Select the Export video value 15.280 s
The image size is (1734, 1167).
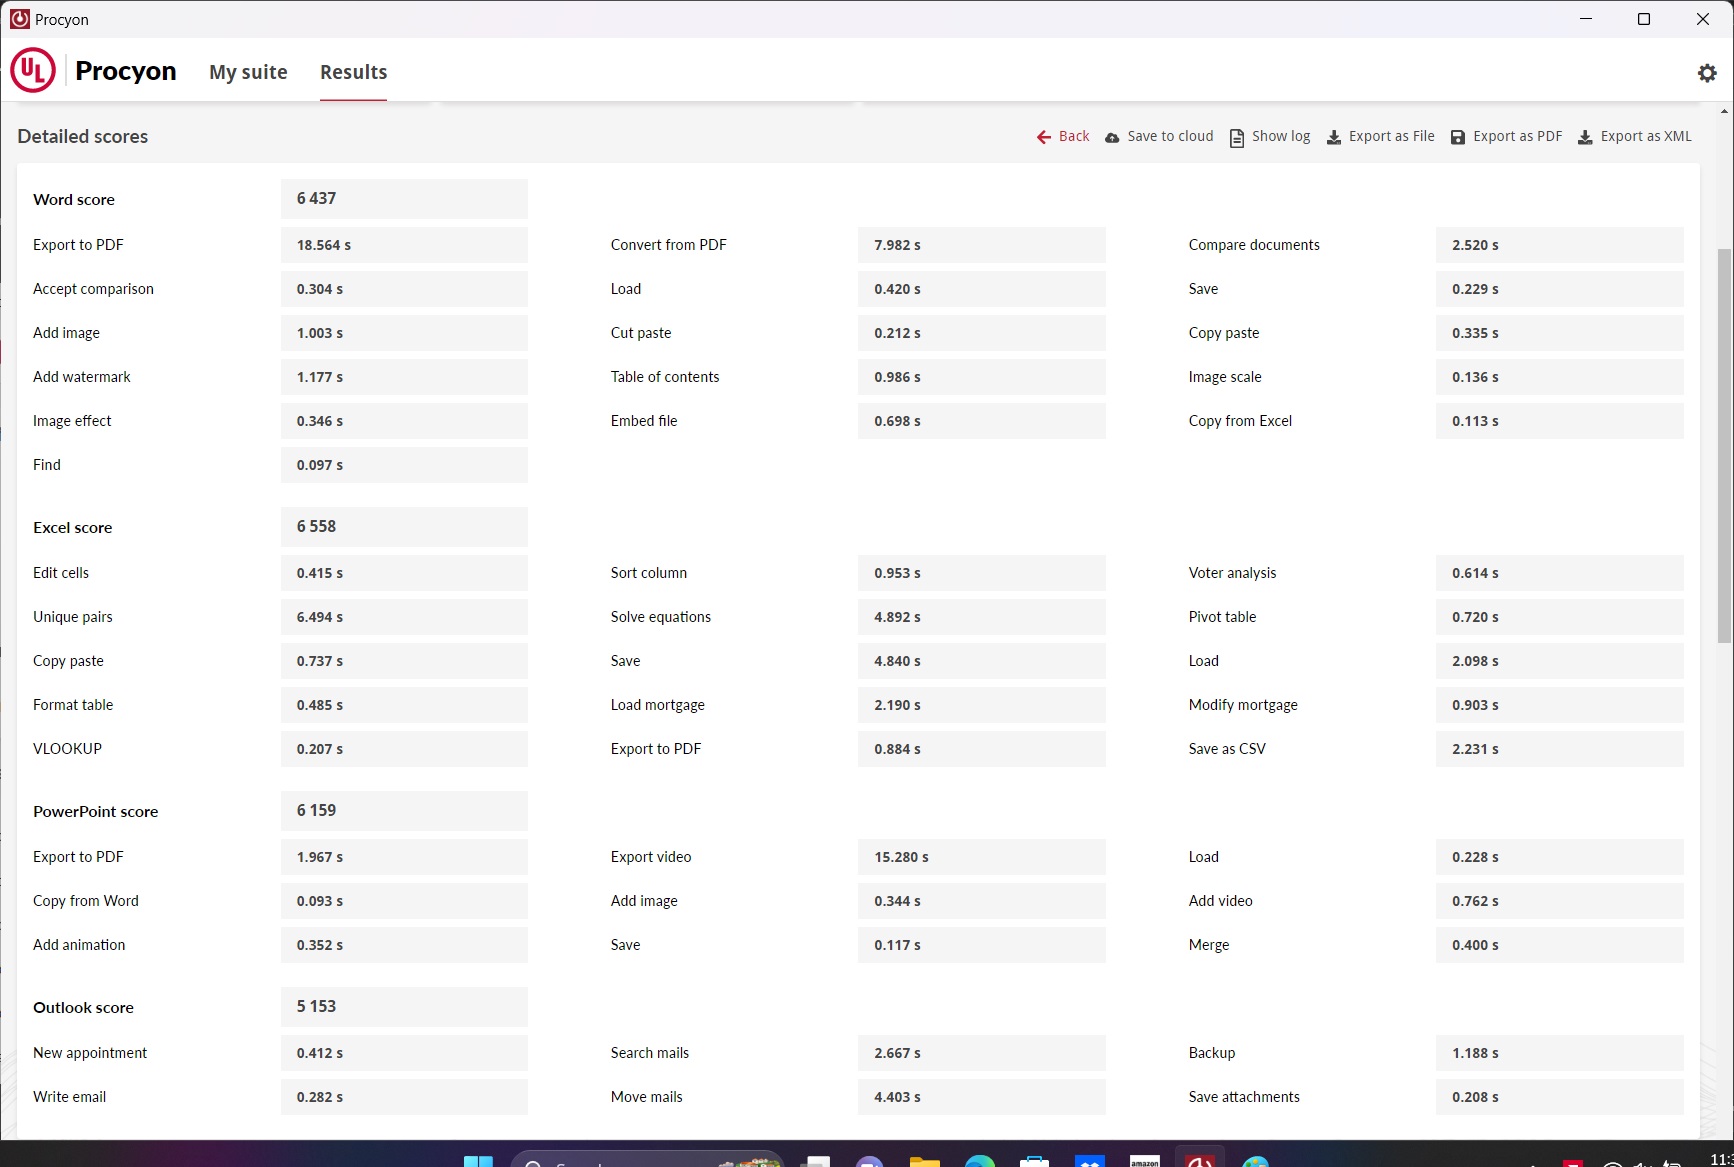point(982,857)
